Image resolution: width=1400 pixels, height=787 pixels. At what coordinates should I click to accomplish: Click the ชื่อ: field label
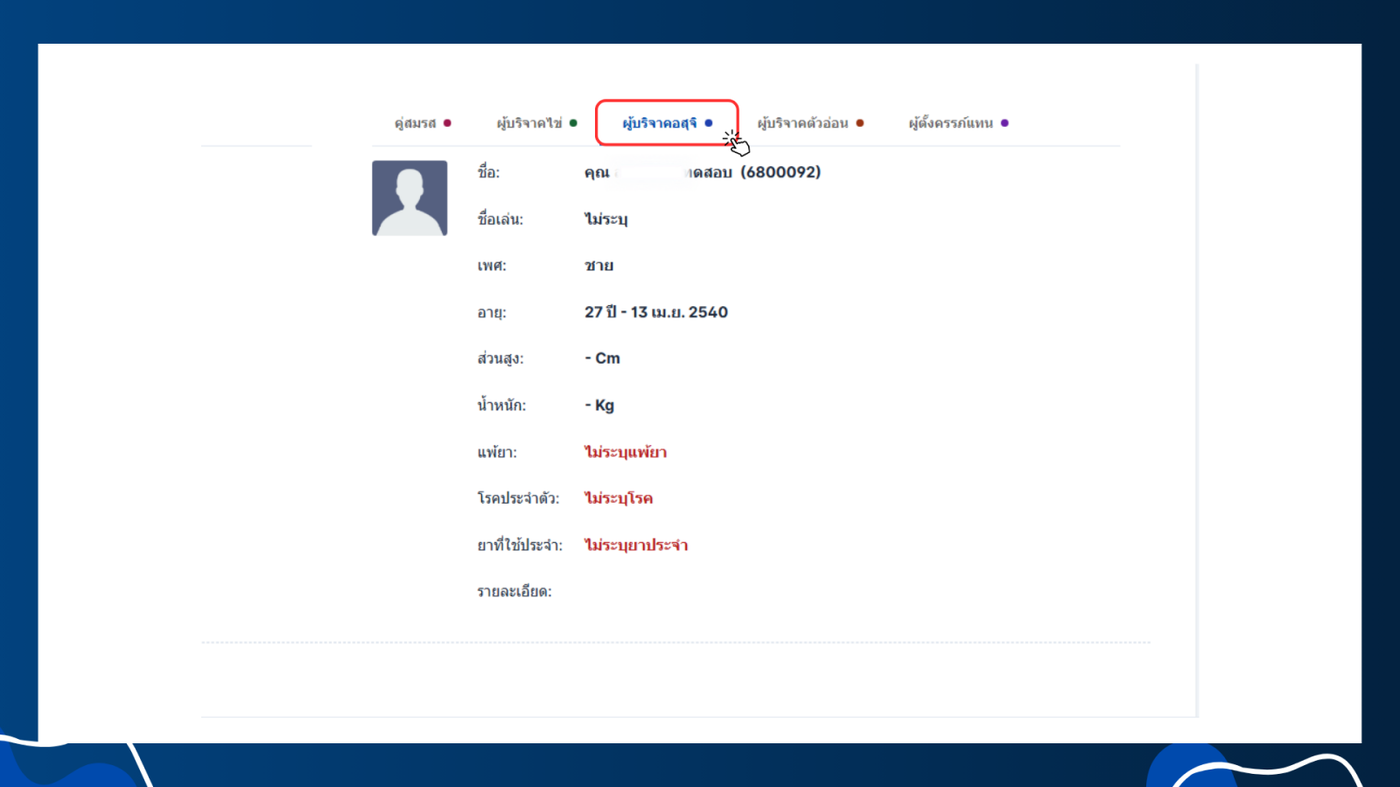pyautogui.click(x=488, y=172)
